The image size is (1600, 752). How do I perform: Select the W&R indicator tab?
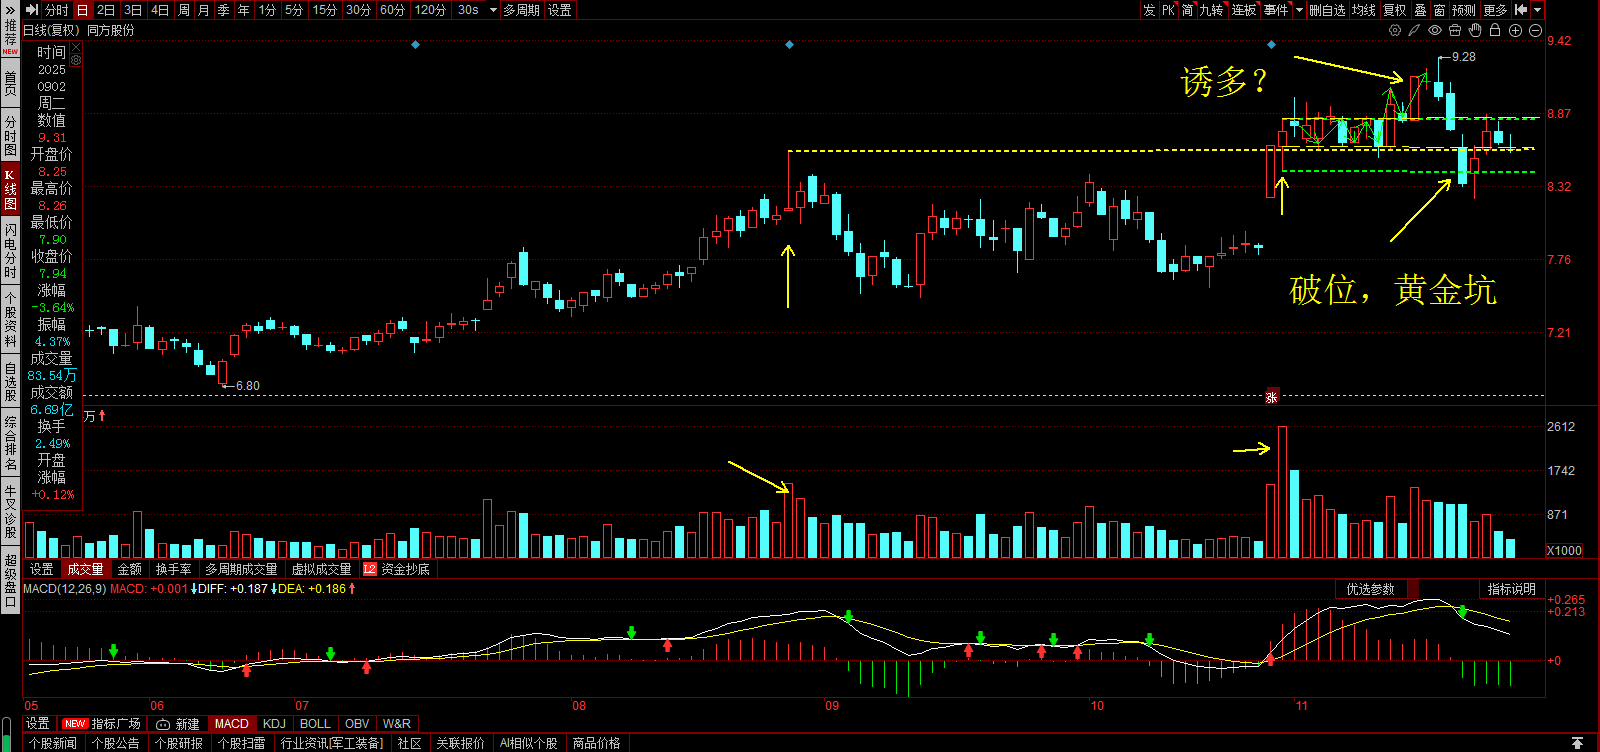pos(397,724)
